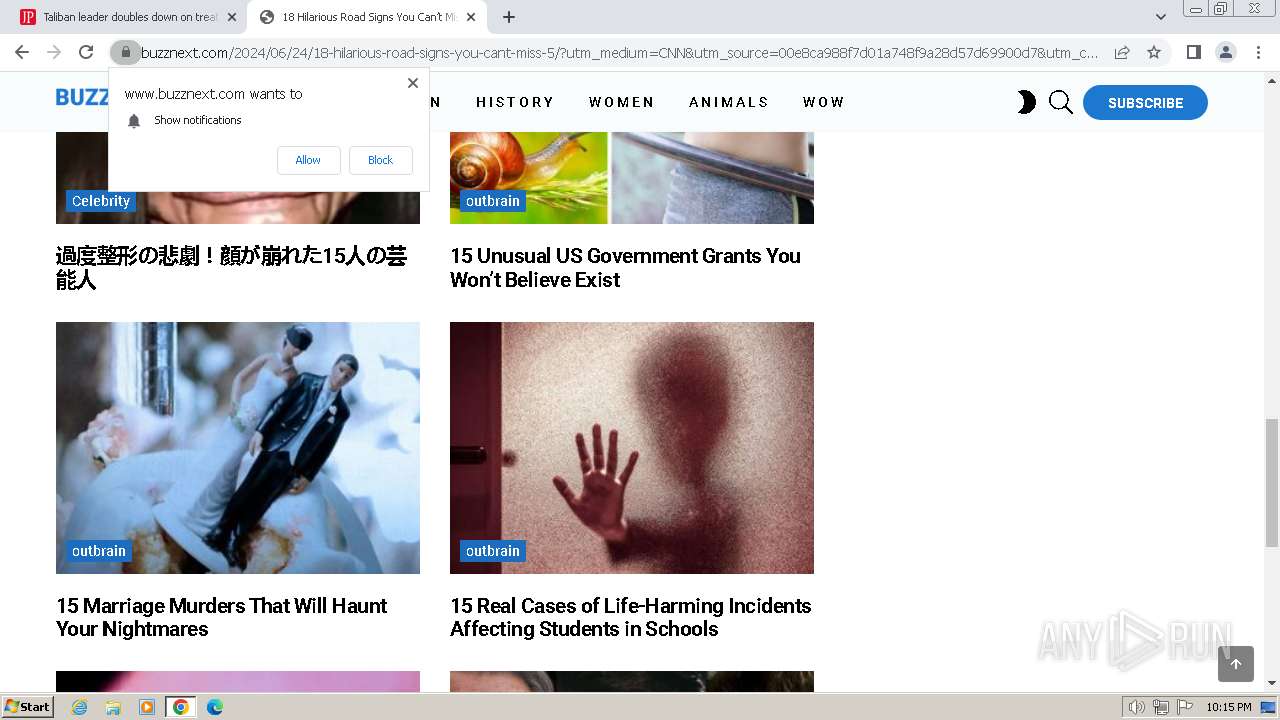1280x720 pixels.
Task: Click outbrain tag on hand silhouette image
Action: click(493, 551)
